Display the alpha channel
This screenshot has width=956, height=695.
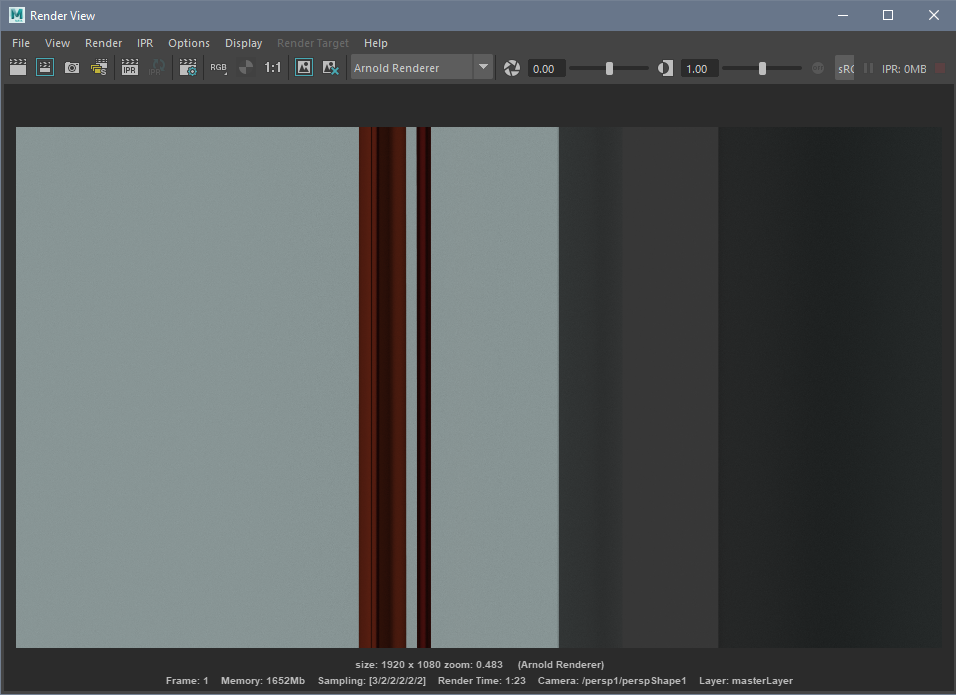click(x=246, y=67)
